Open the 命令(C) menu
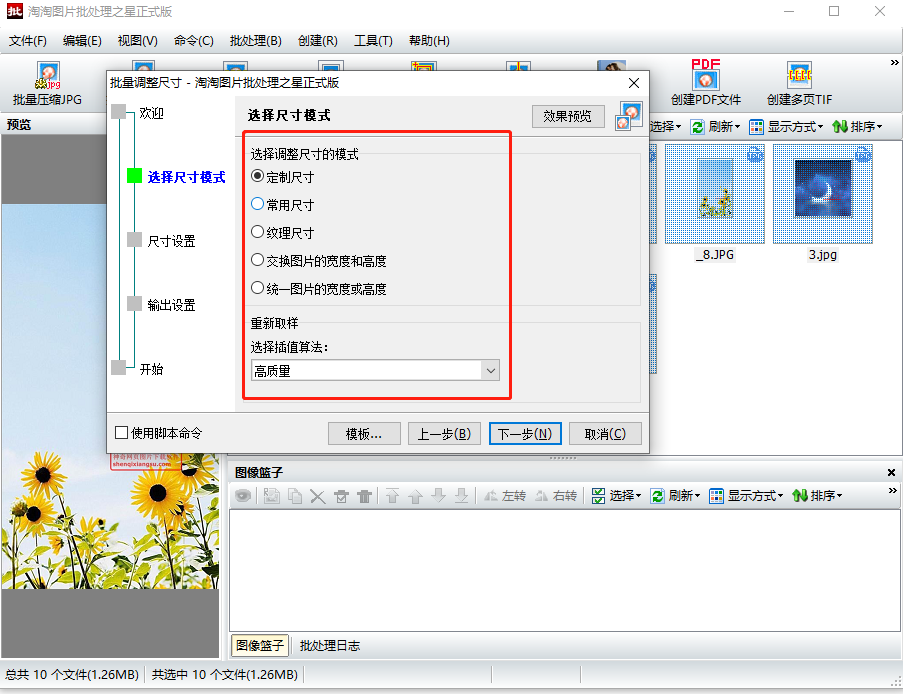This screenshot has height=694, width=903. (194, 41)
